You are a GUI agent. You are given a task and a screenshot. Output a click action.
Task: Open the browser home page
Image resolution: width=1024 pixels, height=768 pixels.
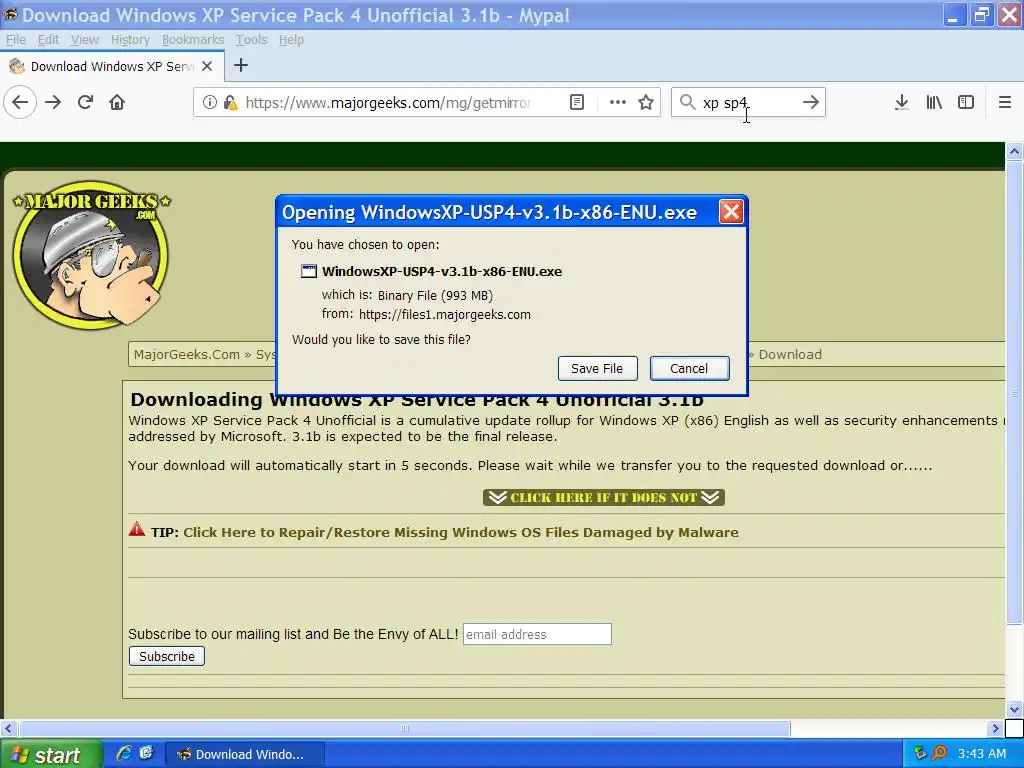[x=117, y=103]
